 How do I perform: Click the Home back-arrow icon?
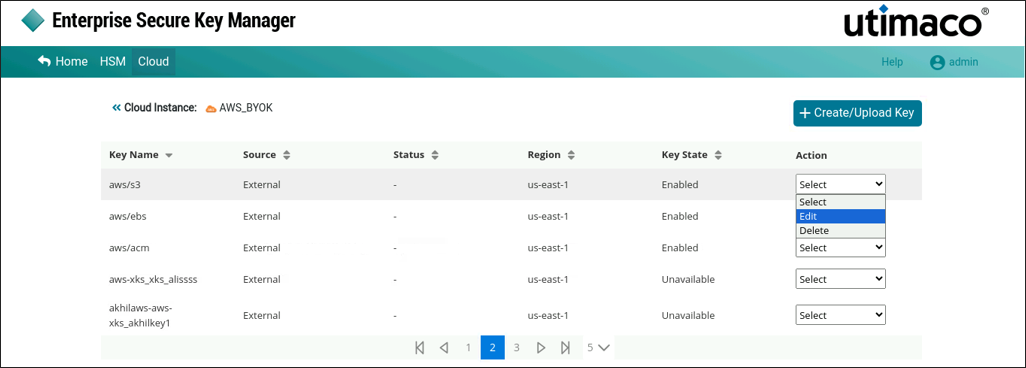[x=44, y=62]
